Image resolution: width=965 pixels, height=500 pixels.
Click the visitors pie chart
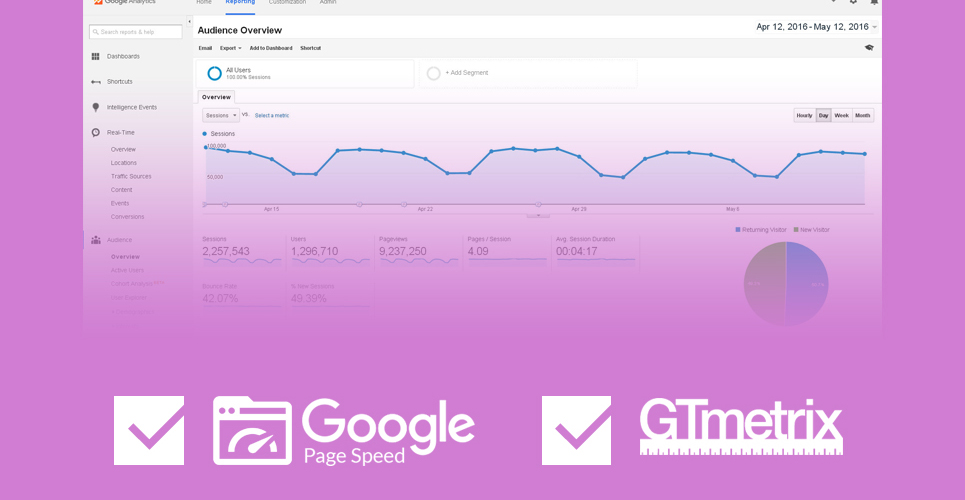click(x=786, y=283)
